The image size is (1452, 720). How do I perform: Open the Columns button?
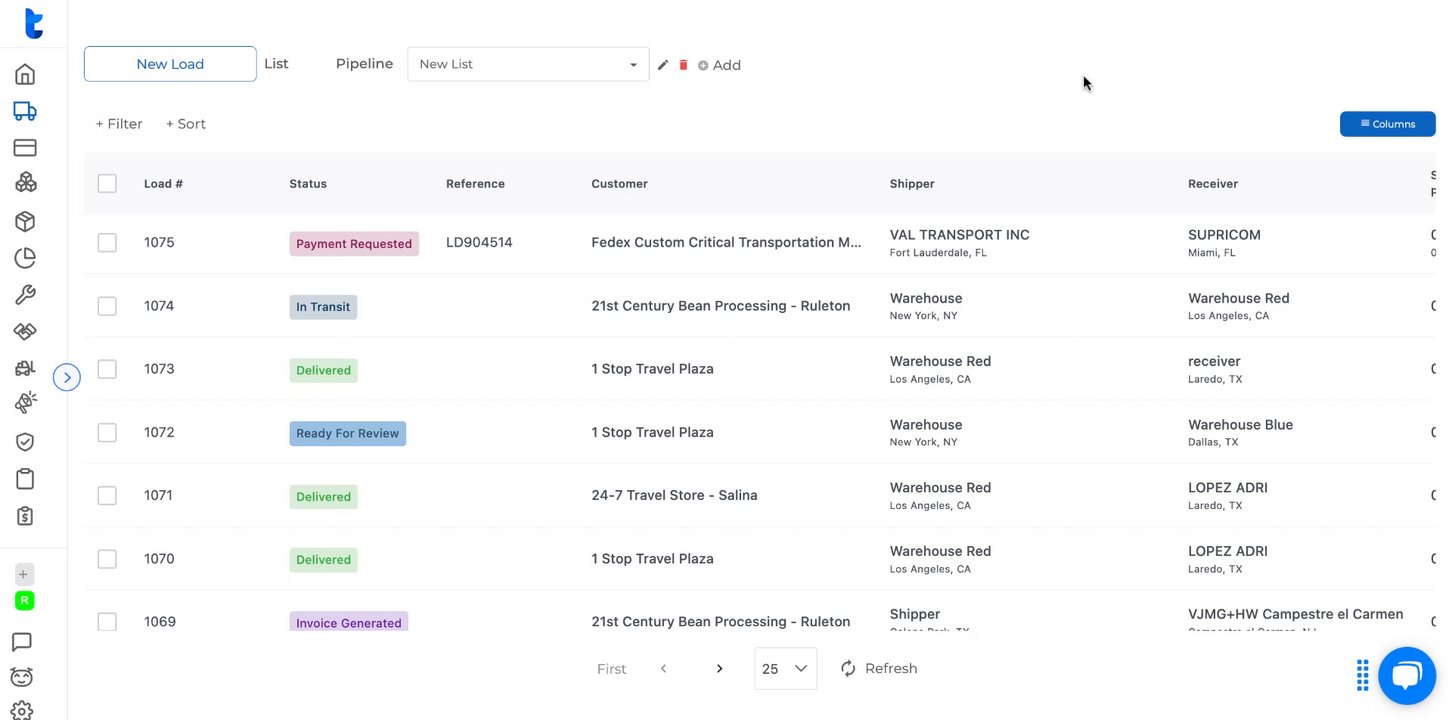(1387, 124)
